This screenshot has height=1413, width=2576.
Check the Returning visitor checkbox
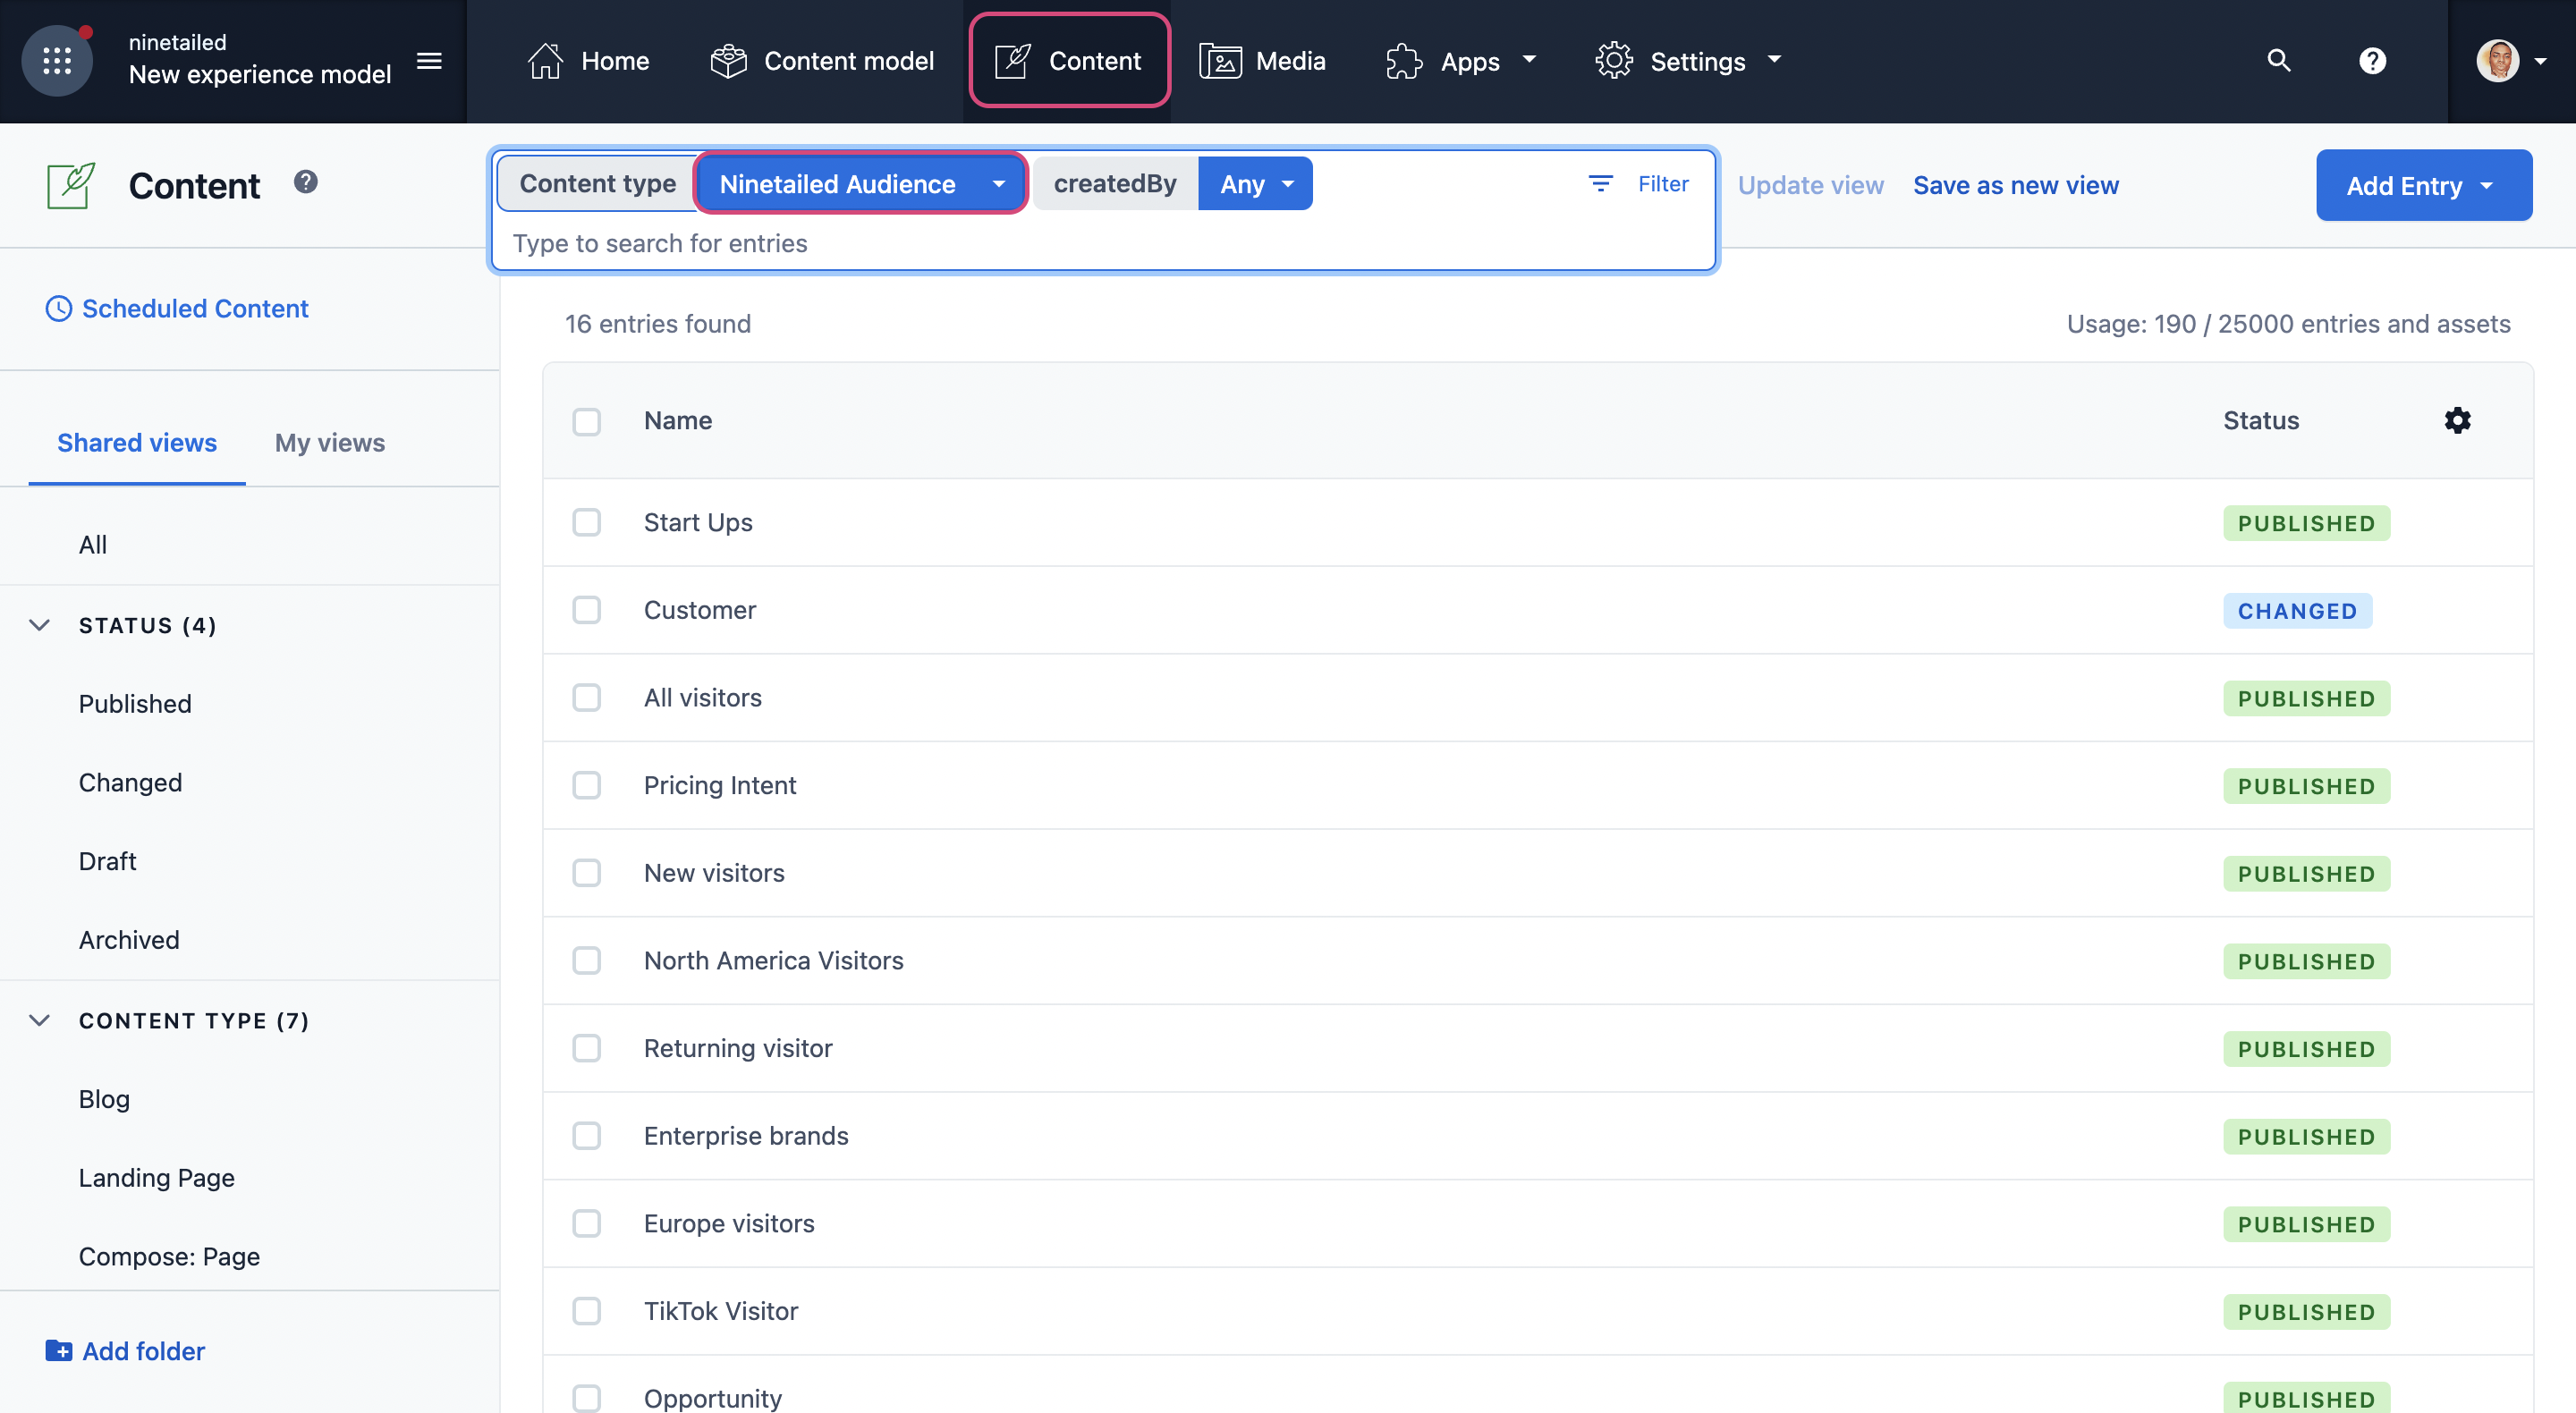[587, 1048]
